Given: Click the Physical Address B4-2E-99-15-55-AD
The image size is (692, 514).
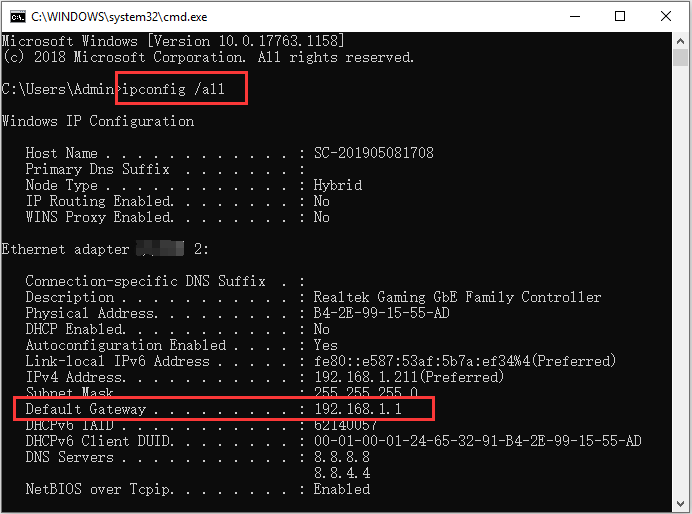Looking at the screenshot, I should click(381, 313).
